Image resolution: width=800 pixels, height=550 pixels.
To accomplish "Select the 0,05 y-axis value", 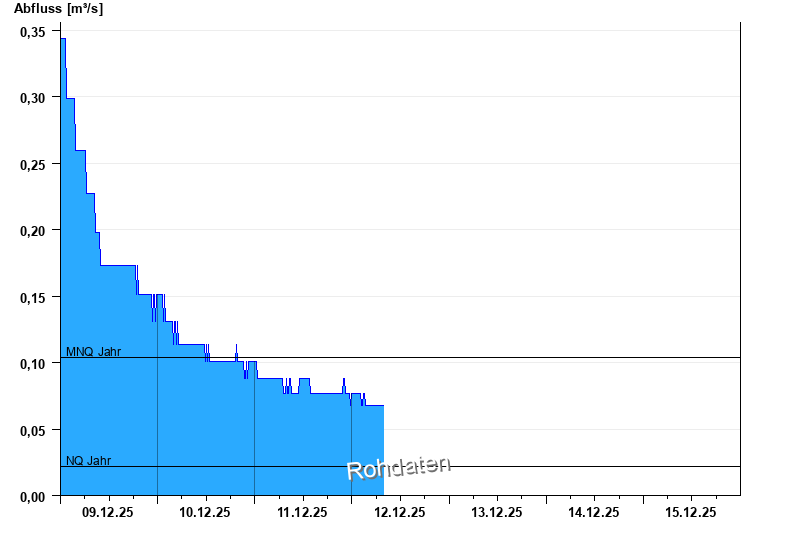I will coord(33,431).
